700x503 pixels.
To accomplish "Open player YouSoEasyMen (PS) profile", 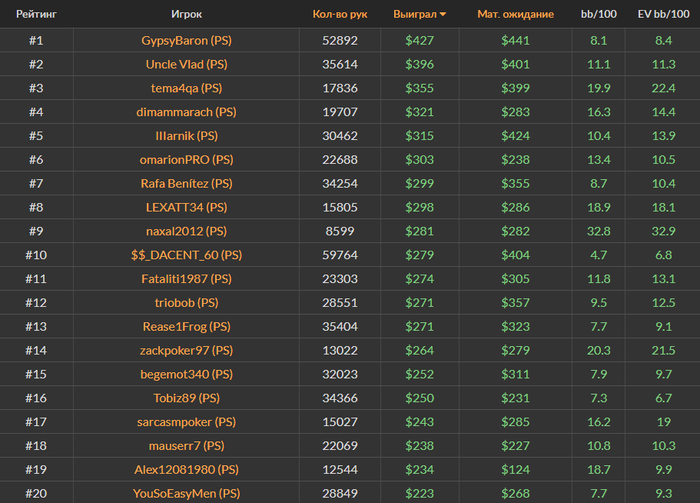I will tap(187, 494).
